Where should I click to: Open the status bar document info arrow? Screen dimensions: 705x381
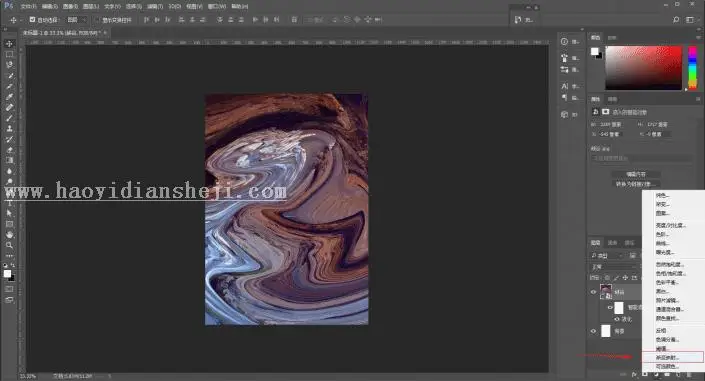pos(109,376)
